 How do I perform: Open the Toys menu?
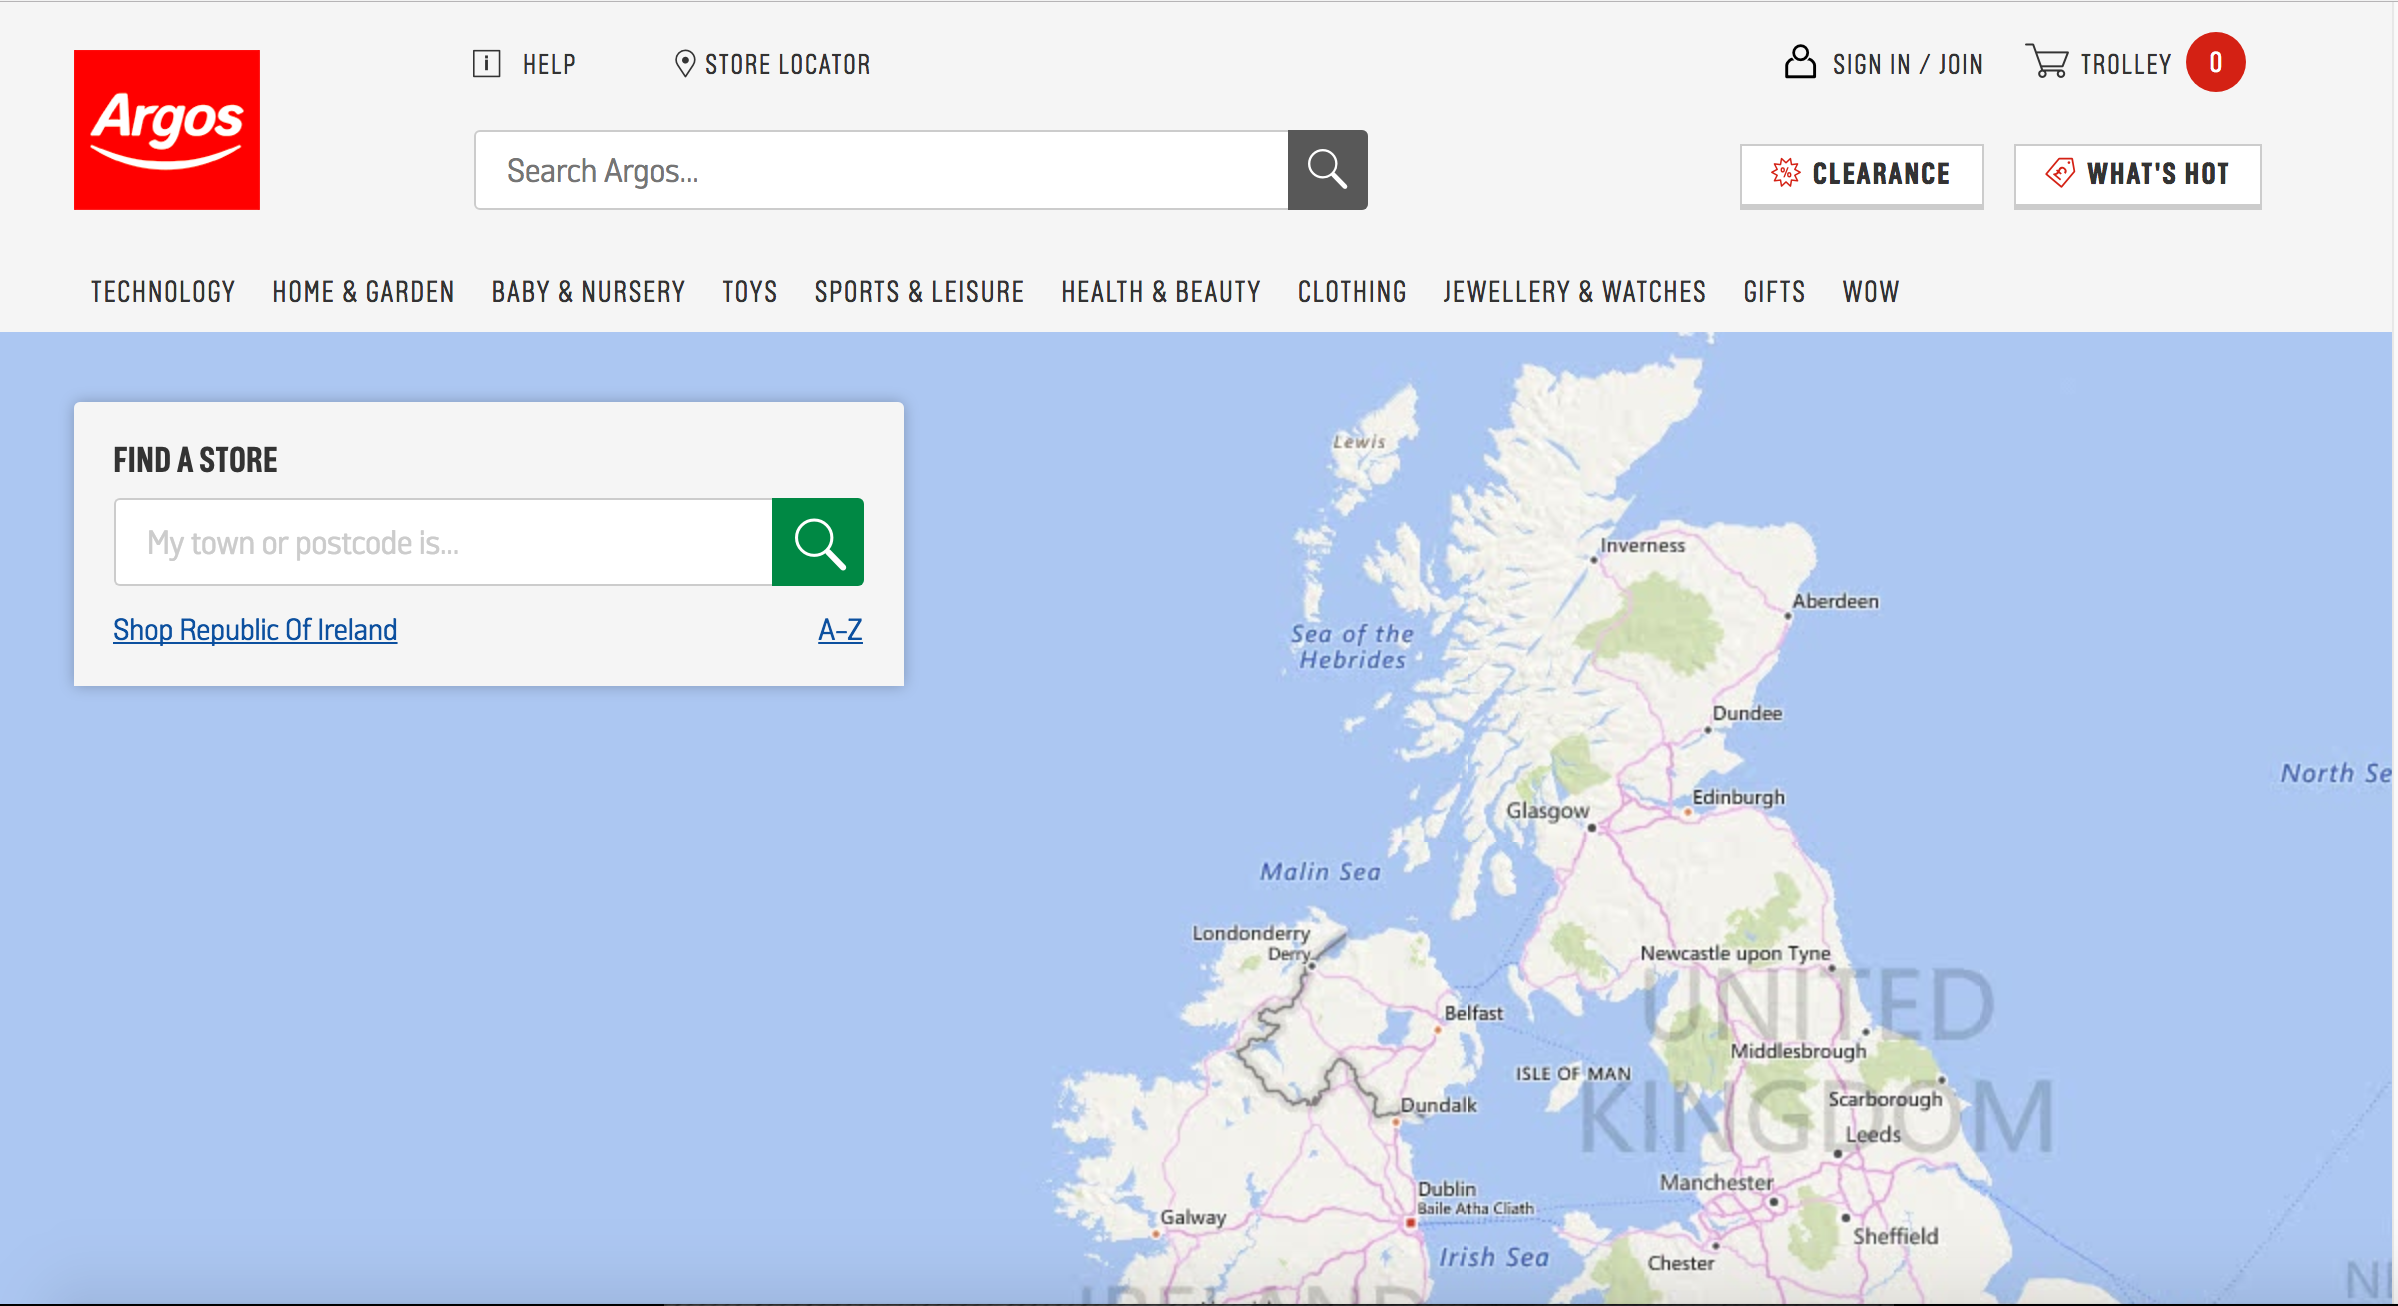[x=750, y=292]
